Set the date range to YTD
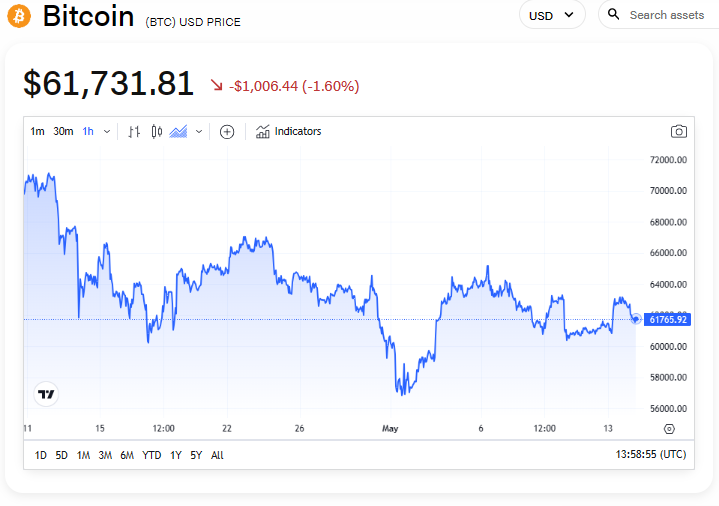Viewport: 719px width, 506px height. pyautogui.click(x=152, y=455)
